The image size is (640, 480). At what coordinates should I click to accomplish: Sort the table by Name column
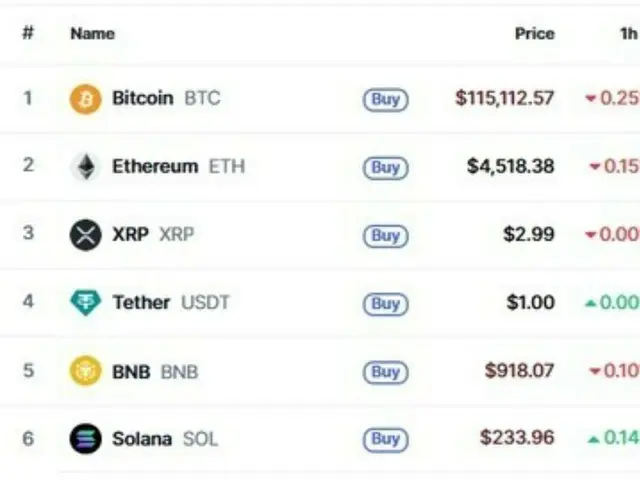(x=92, y=34)
